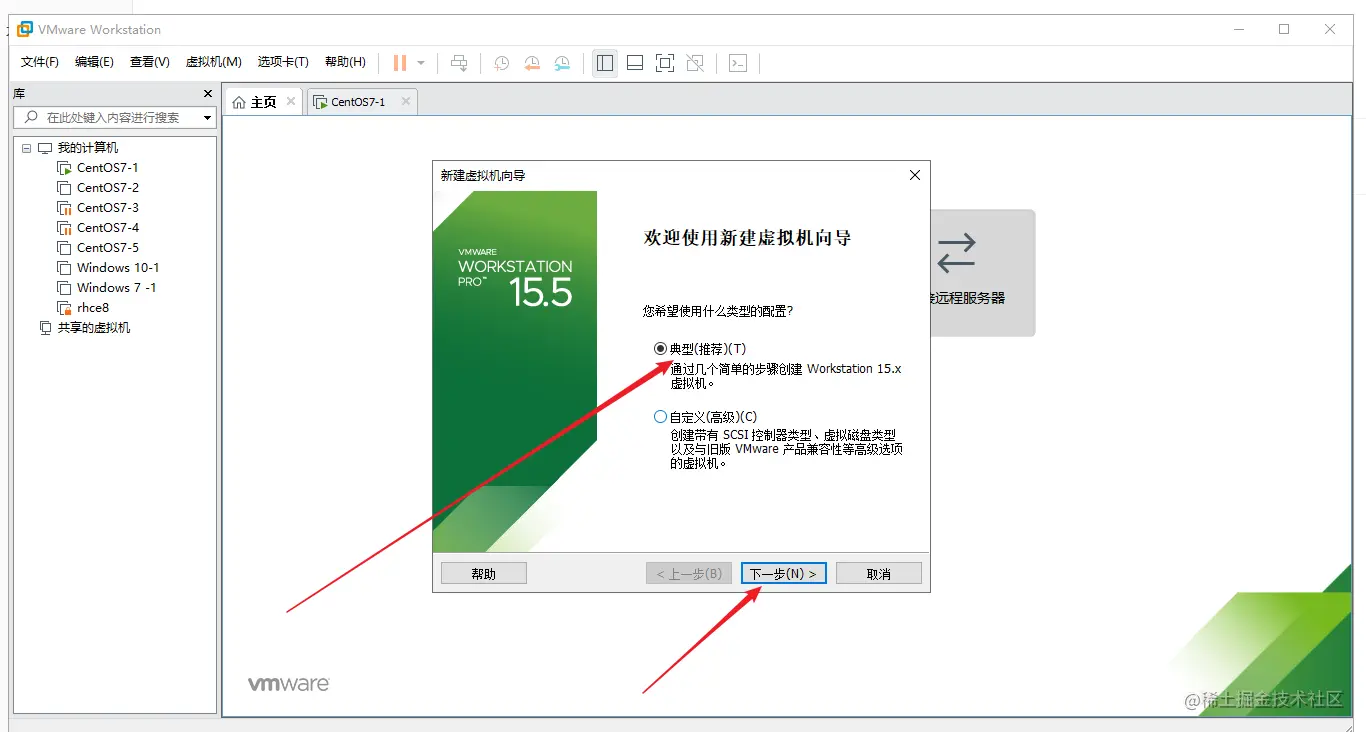
Task: Select Windows 10-1 in the library
Action: tap(118, 268)
